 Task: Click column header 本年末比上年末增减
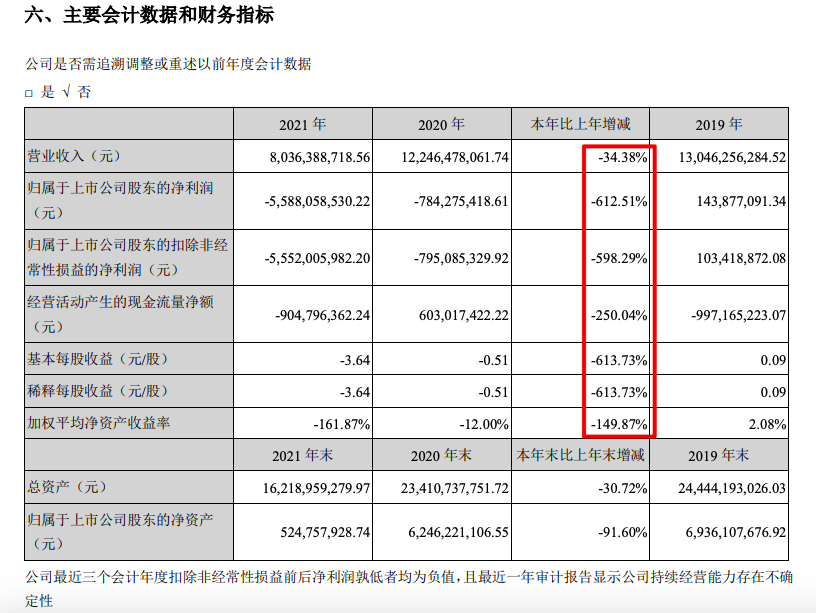coord(580,455)
